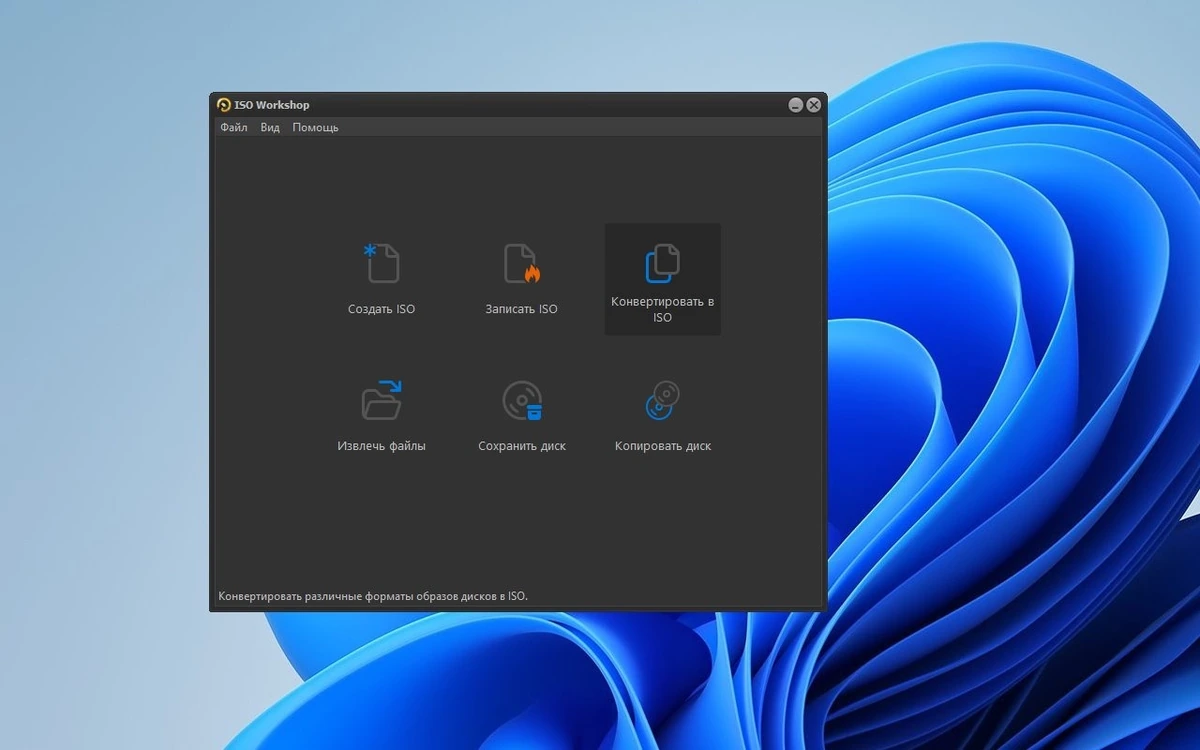Open the Создать ISO tool icon

381,263
